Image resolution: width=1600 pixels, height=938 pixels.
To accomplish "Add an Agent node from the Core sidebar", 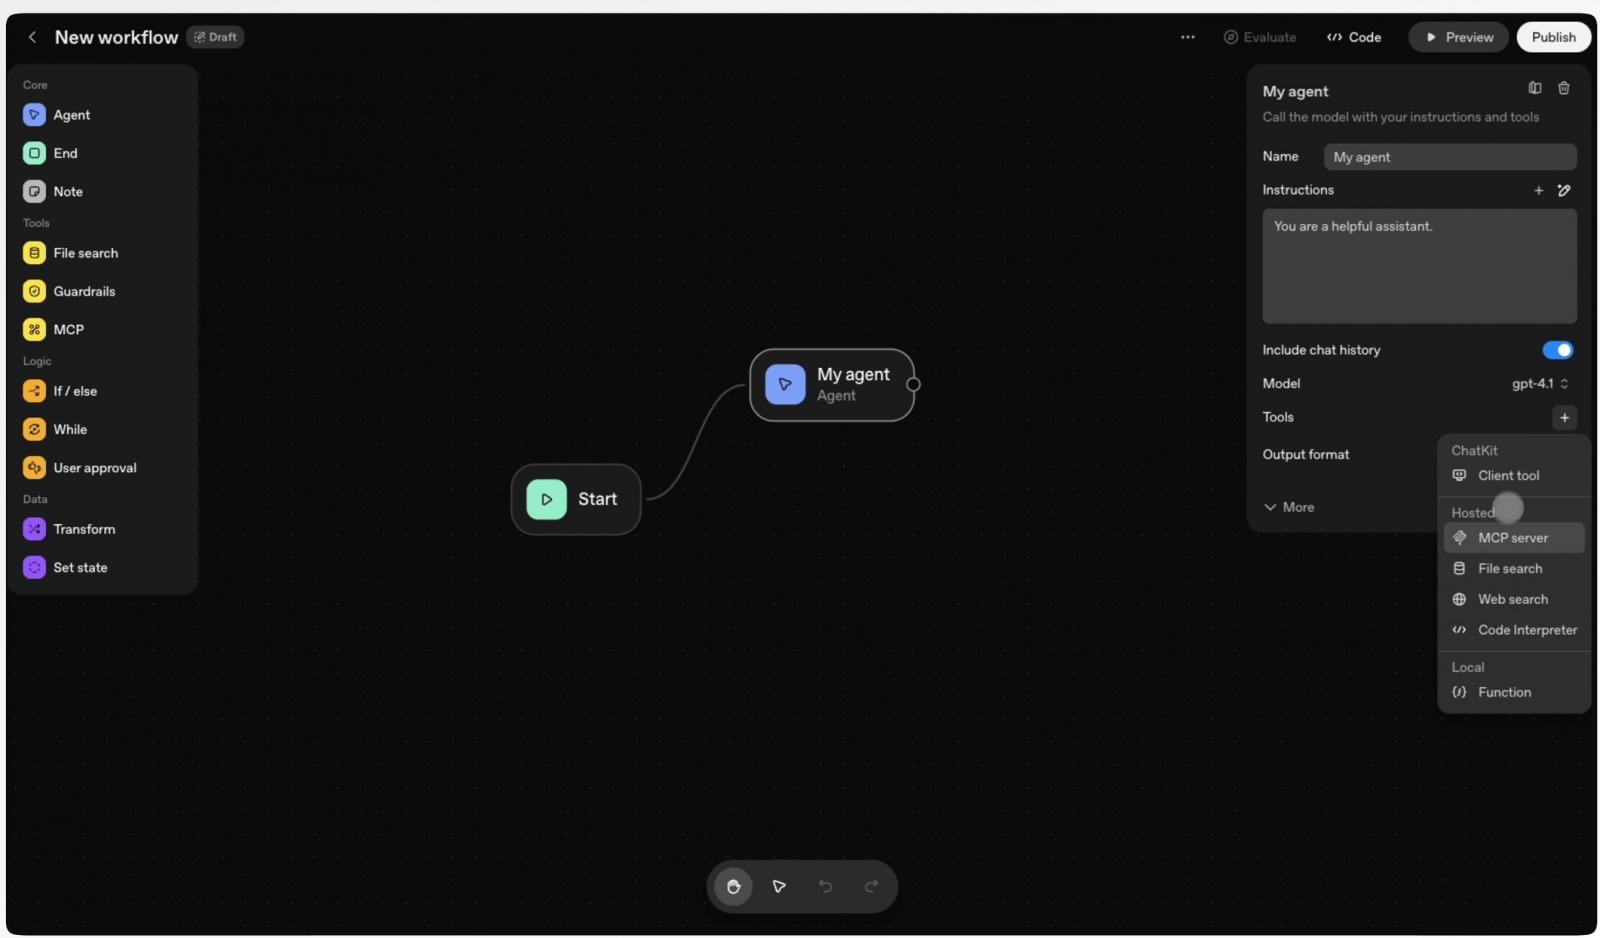I will [70, 114].
